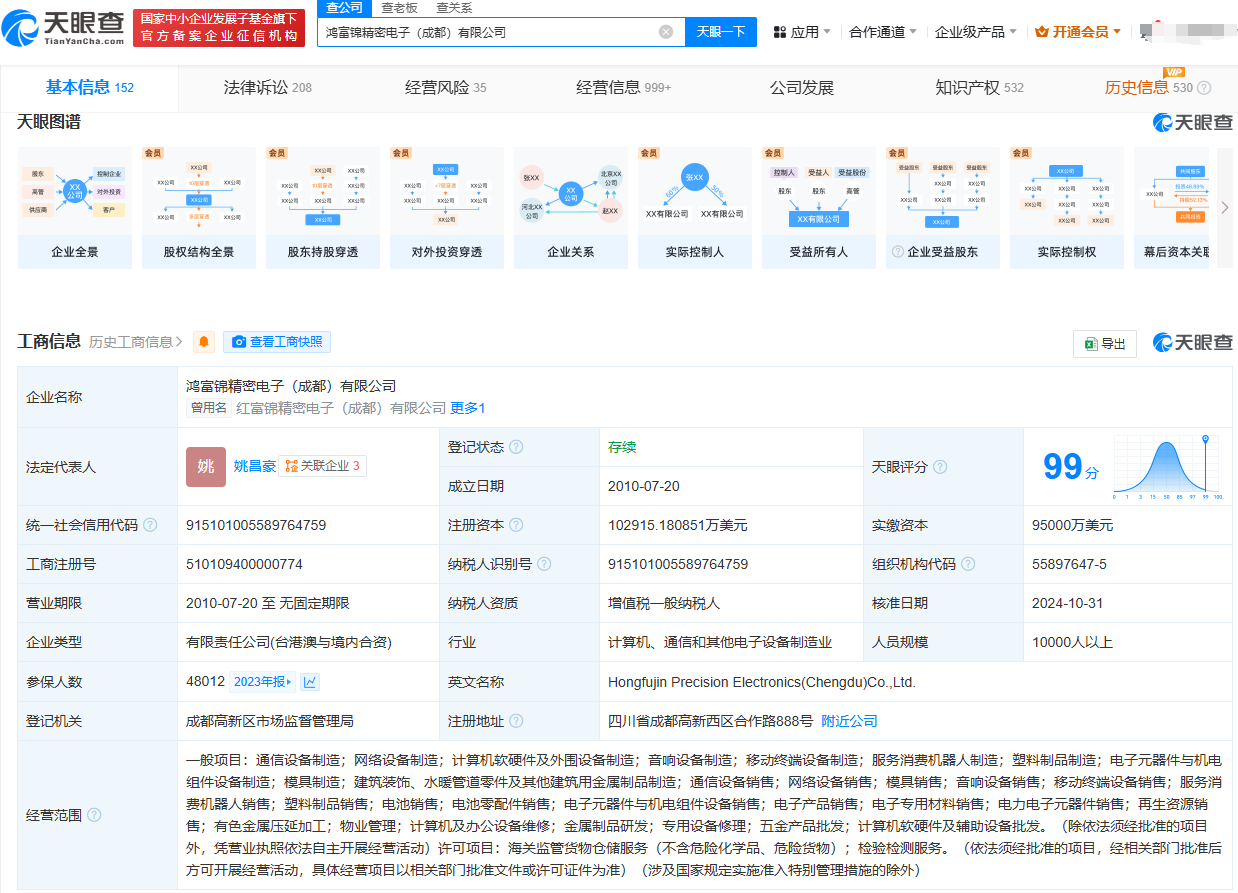Image resolution: width=1238 pixels, height=893 pixels.
Task: Click staff size 10000人以上
Action: [1072, 642]
